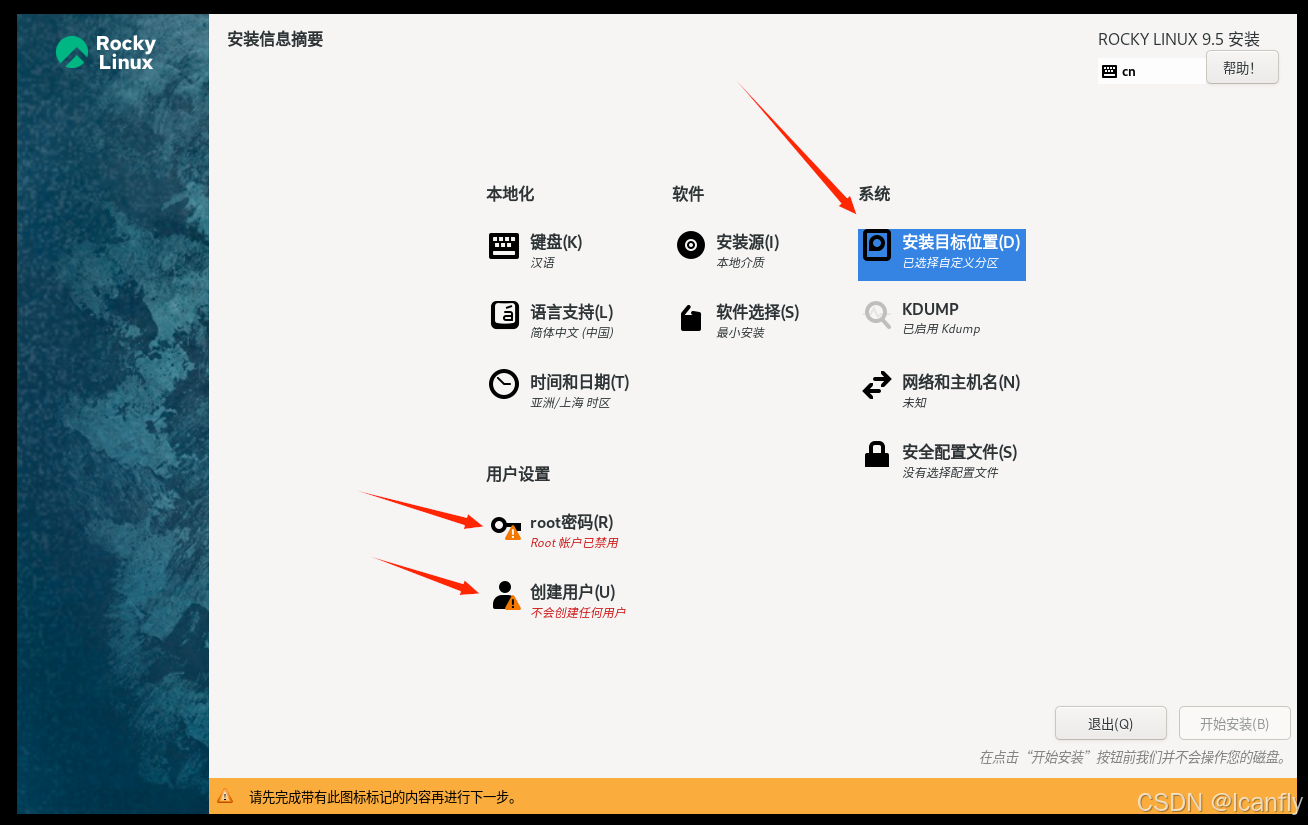1308x825 pixels.
Task: Click the person icon for 创建用户(U)
Action: (x=505, y=595)
